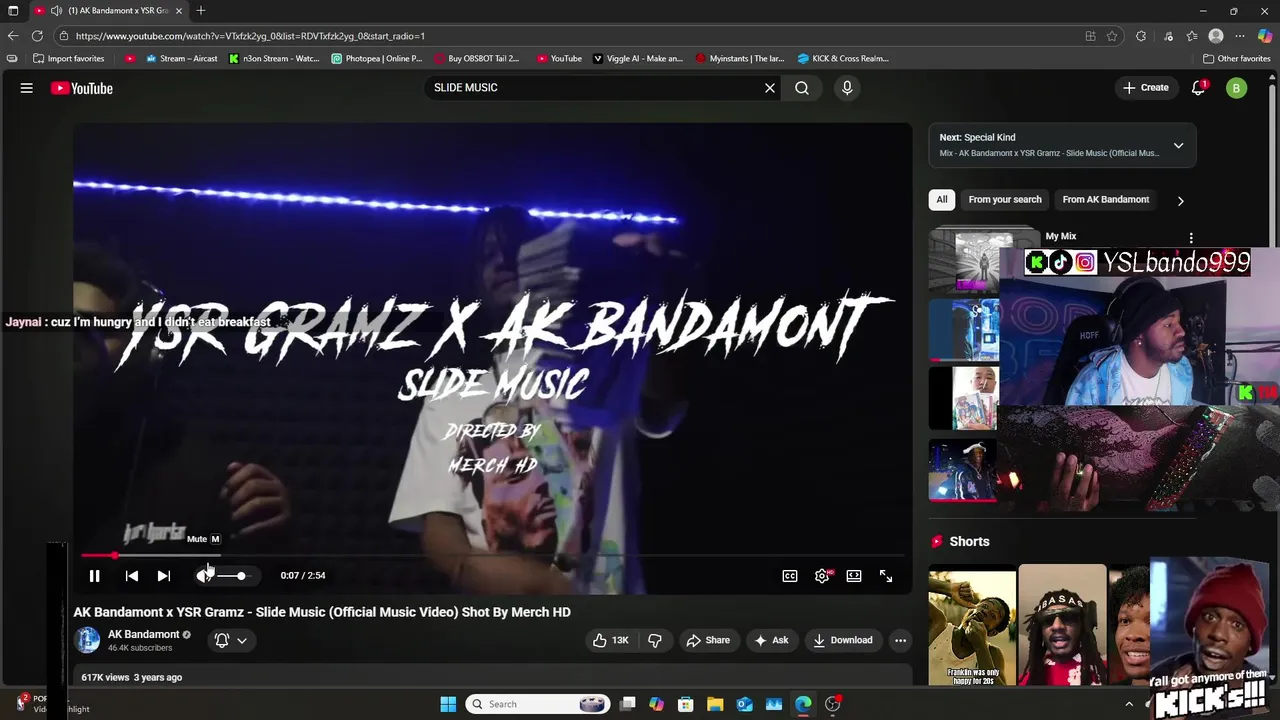Dislike the video

(x=655, y=640)
